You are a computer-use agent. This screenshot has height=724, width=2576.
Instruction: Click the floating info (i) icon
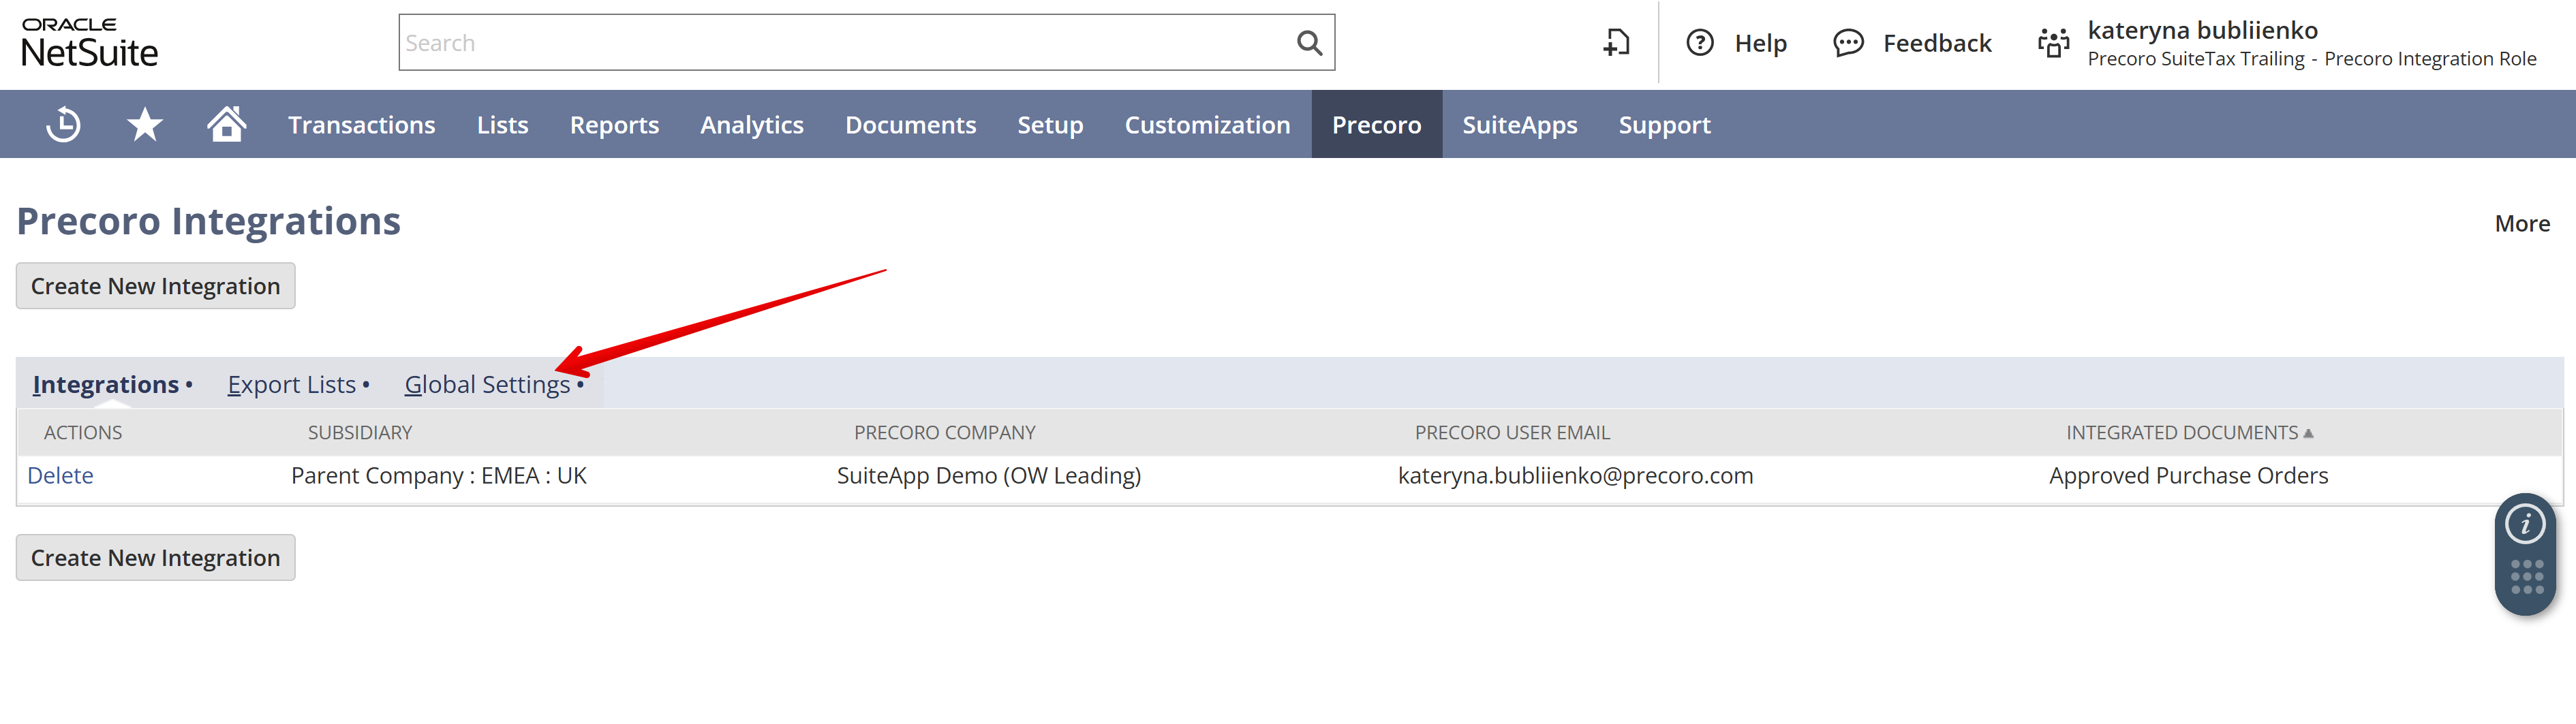point(2525,523)
